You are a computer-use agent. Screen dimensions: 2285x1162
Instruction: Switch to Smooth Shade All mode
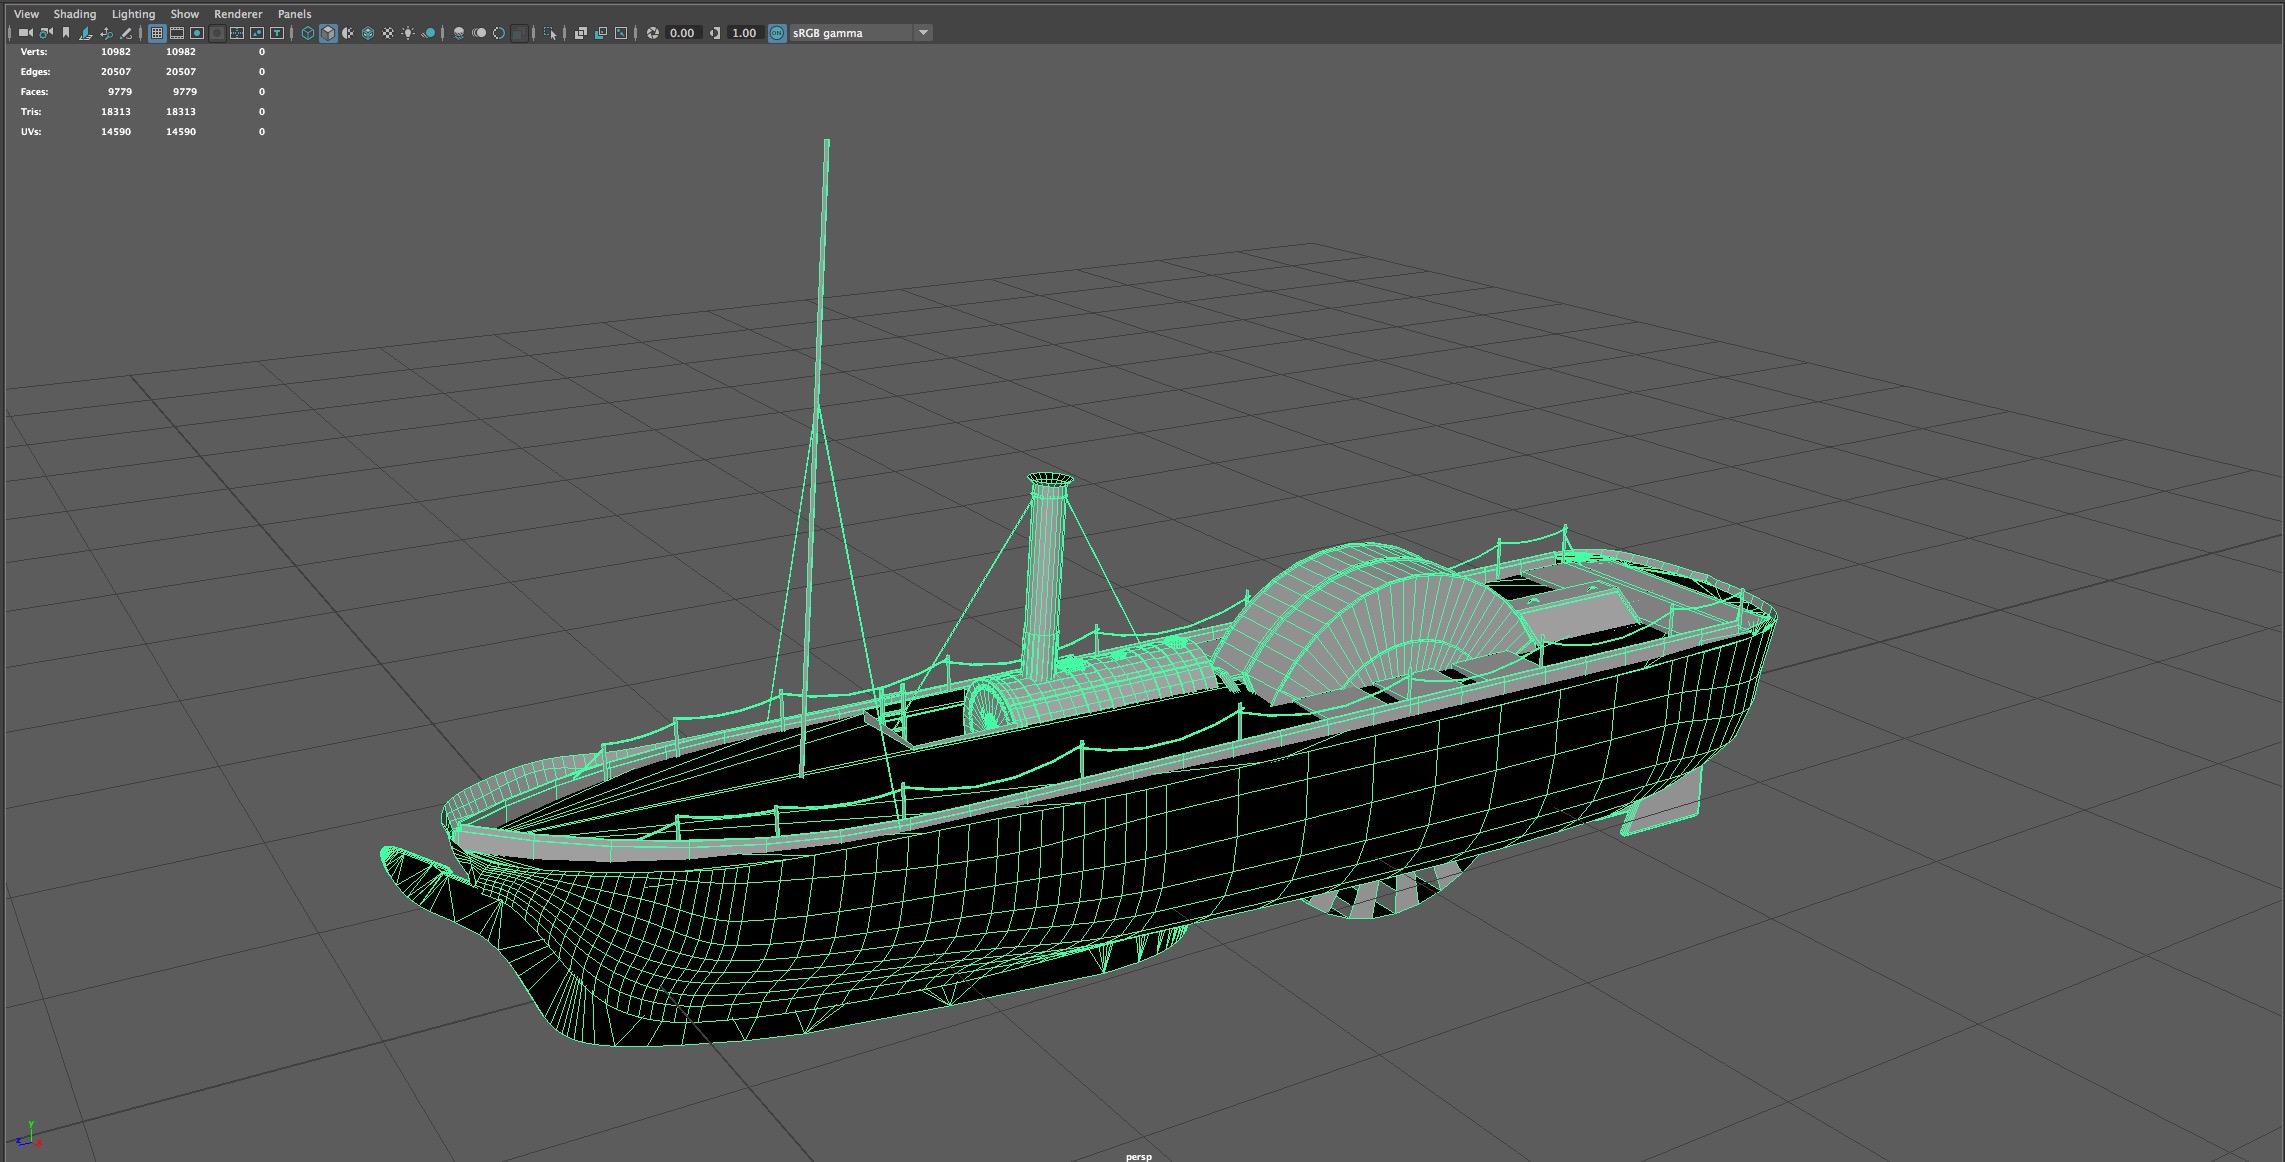click(x=328, y=33)
